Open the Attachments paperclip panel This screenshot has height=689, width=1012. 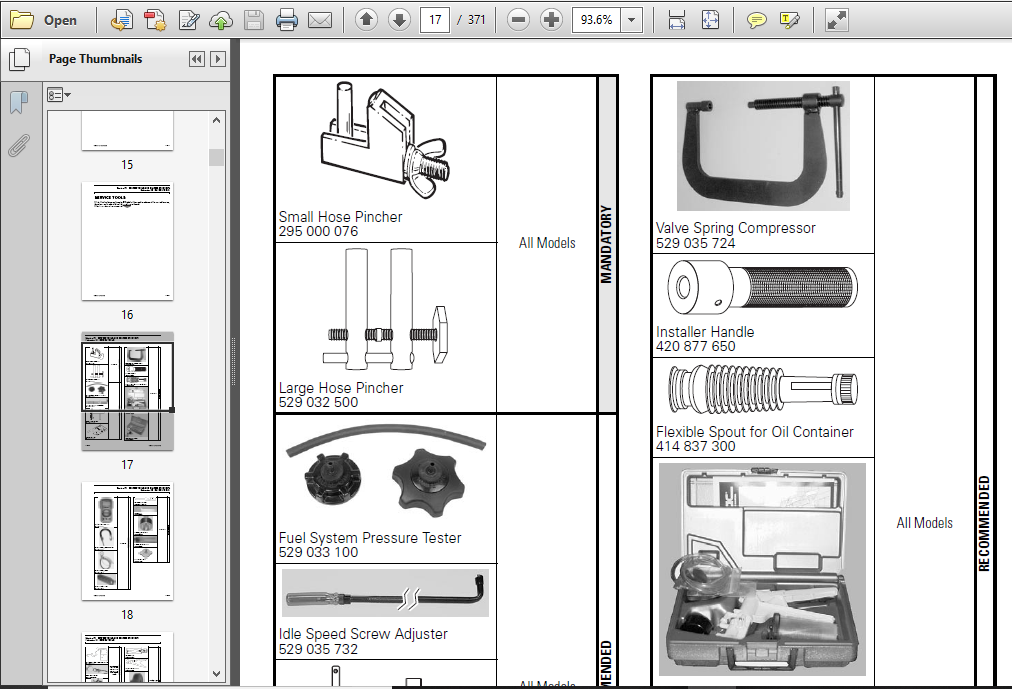point(19,146)
